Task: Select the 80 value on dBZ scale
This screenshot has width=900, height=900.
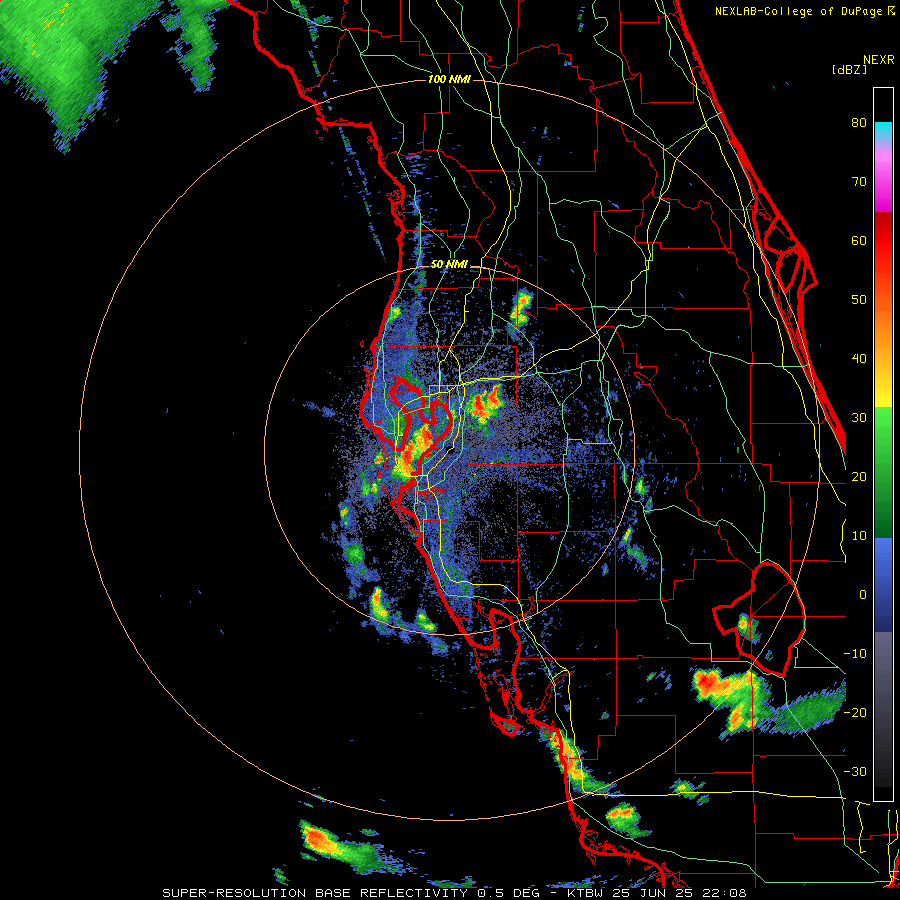Action: pyautogui.click(x=859, y=123)
